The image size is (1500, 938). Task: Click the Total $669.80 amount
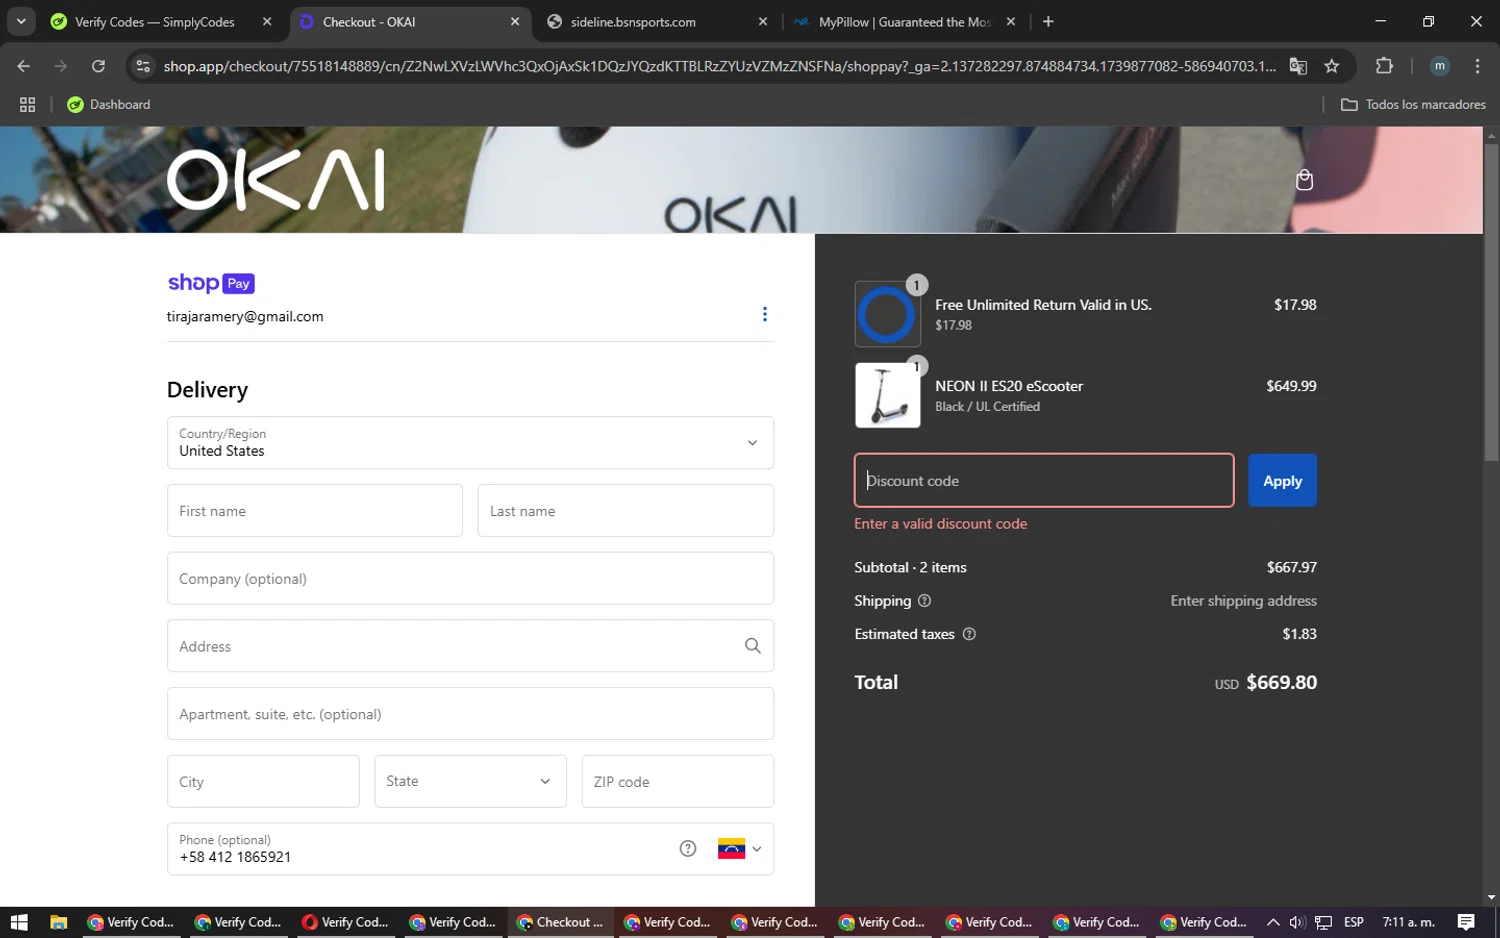tap(1281, 683)
